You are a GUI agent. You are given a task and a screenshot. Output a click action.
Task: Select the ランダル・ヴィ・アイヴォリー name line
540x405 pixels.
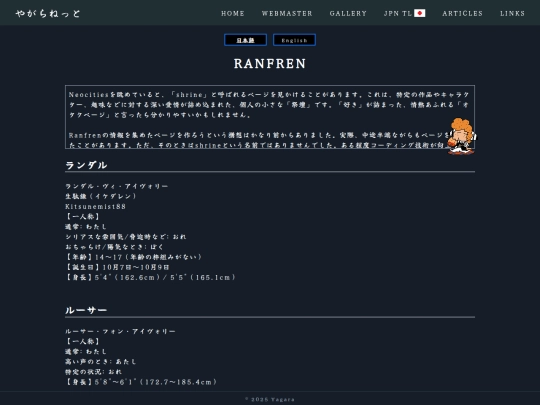tap(117, 186)
